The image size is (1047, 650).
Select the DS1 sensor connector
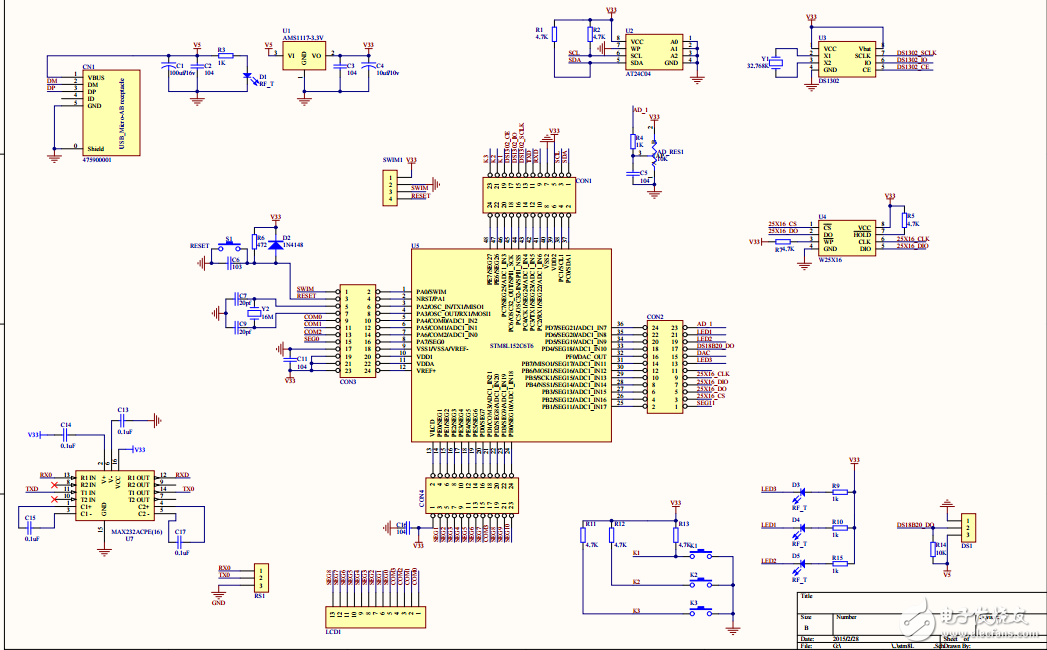(x=967, y=527)
